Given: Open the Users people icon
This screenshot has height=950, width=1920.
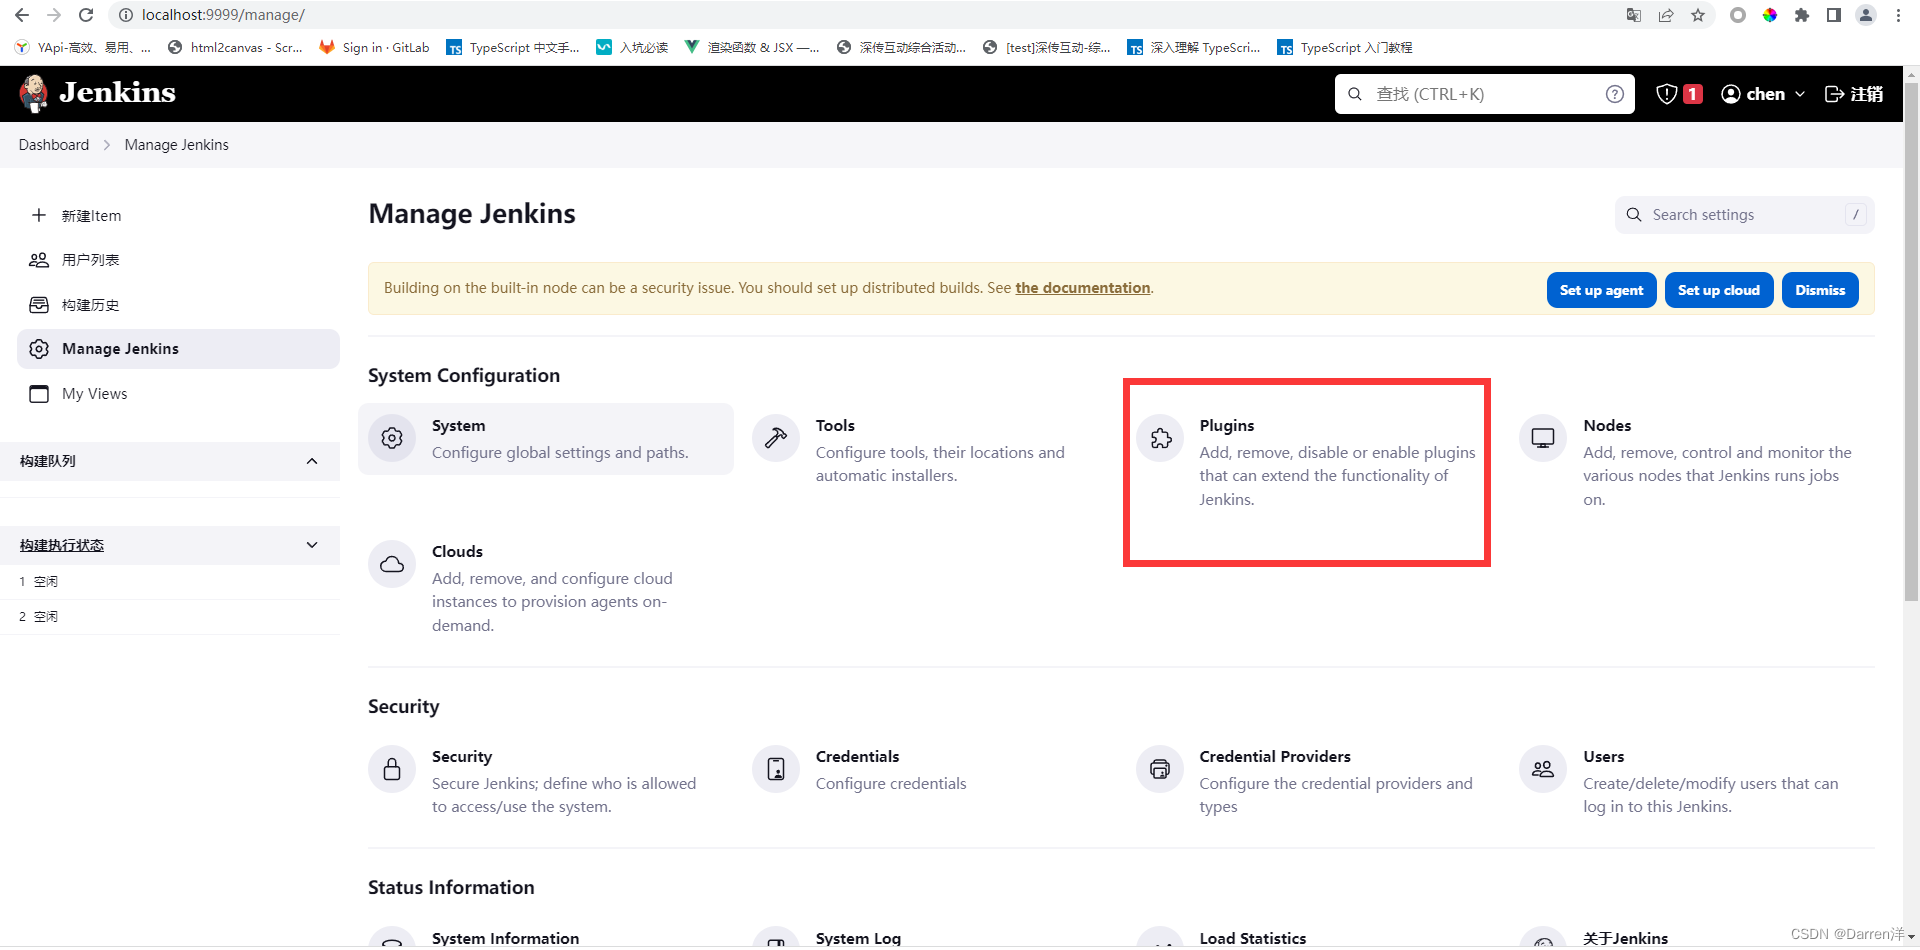Looking at the screenshot, I should click(1543, 769).
